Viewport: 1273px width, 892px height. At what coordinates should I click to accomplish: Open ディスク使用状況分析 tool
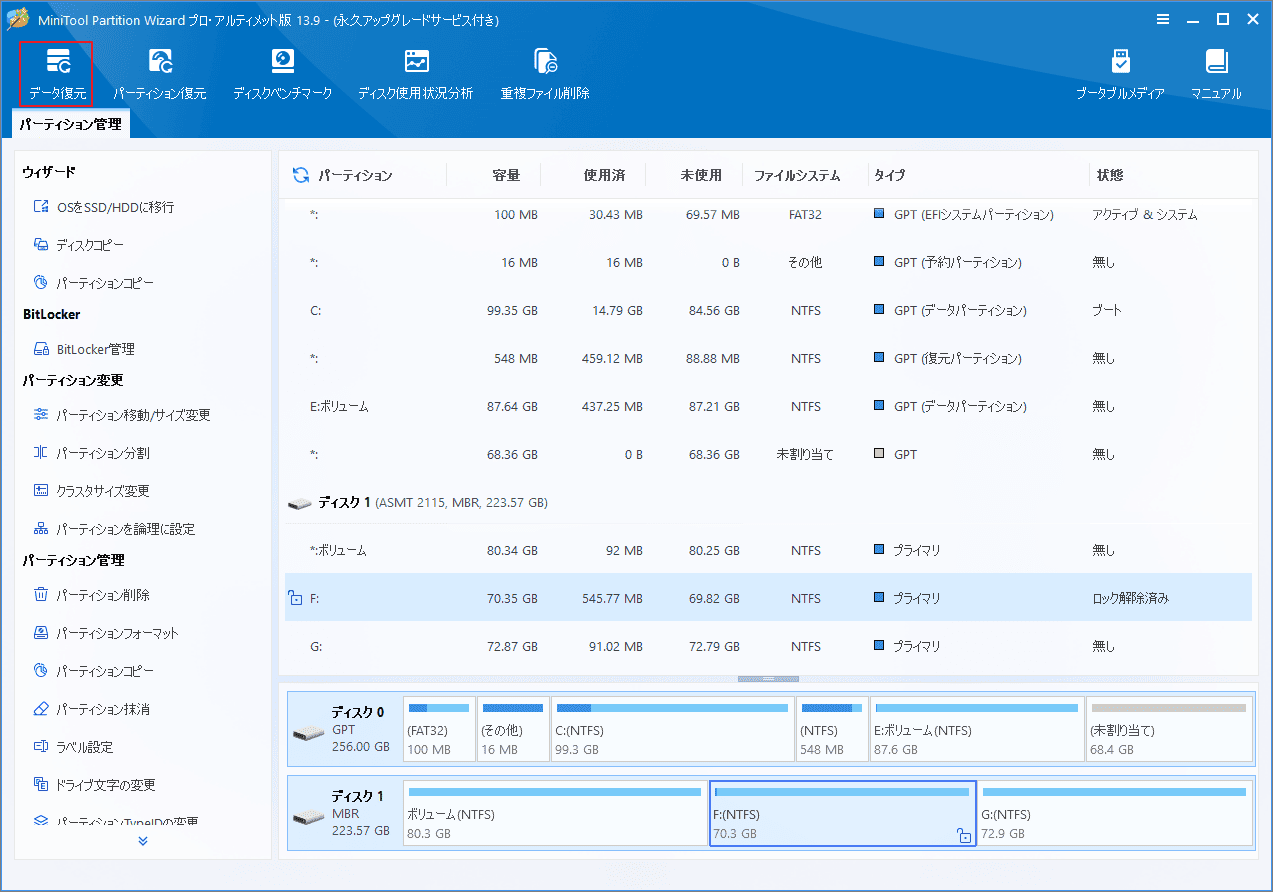click(416, 74)
